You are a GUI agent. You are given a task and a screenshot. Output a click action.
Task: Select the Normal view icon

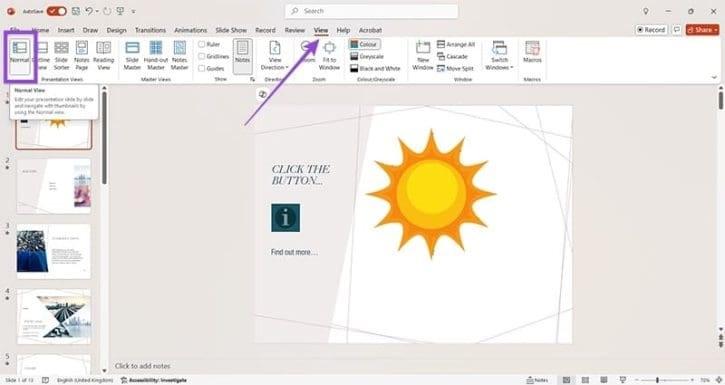(x=20, y=48)
